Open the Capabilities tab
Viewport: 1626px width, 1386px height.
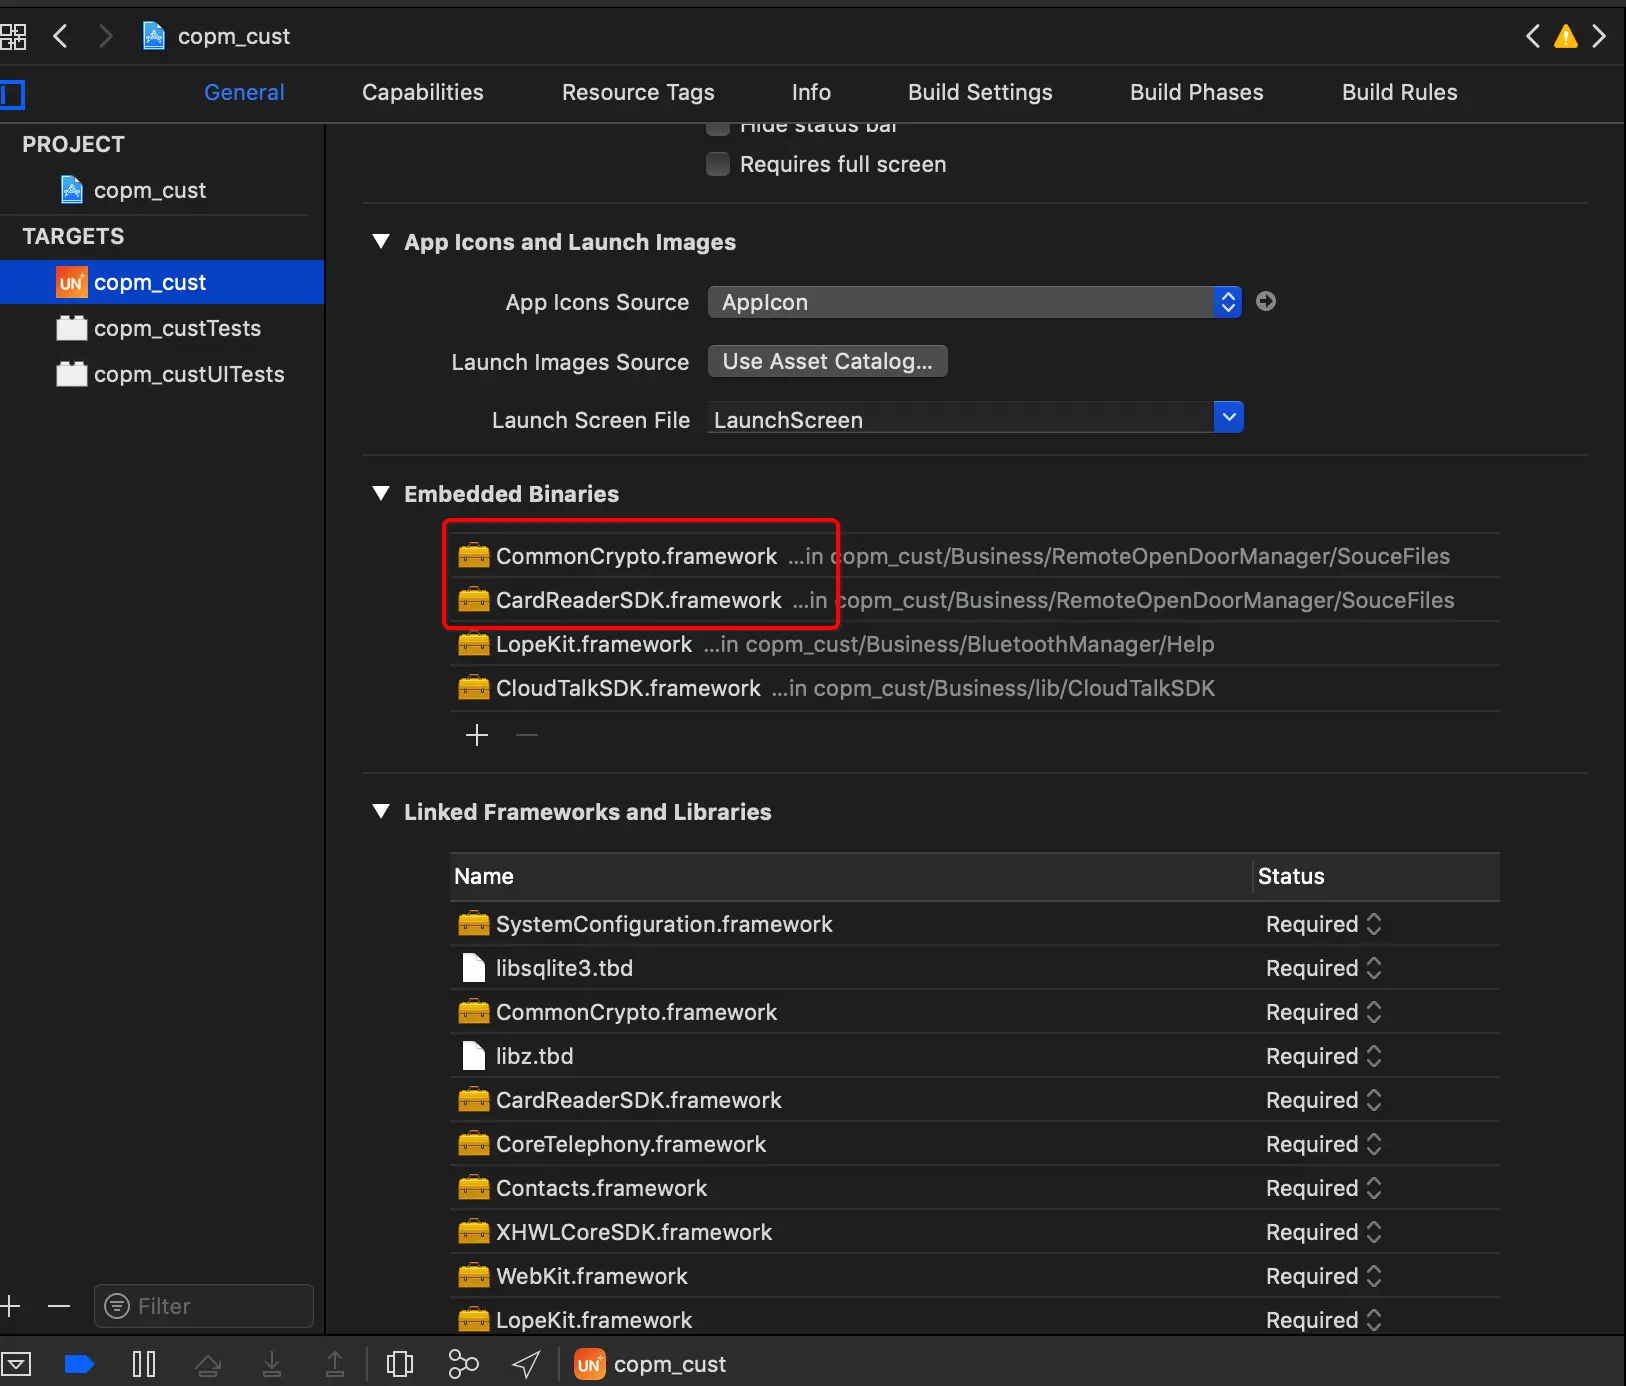[x=422, y=92]
